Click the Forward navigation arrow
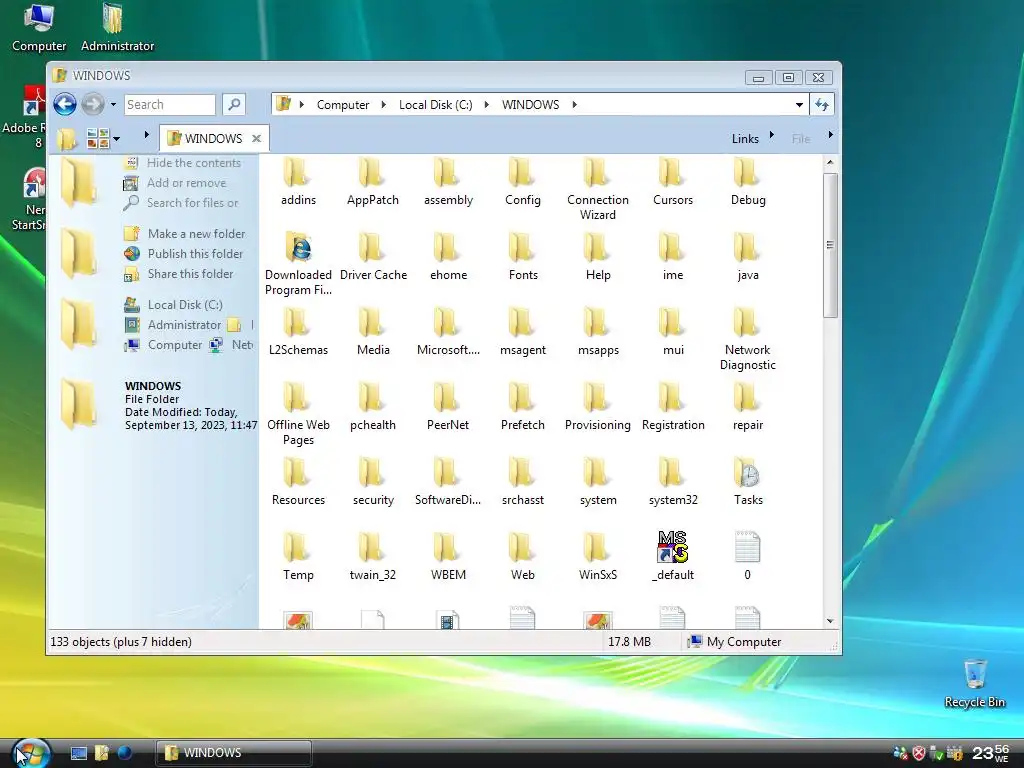The height and width of the screenshot is (768, 1024). click(93, 104)
